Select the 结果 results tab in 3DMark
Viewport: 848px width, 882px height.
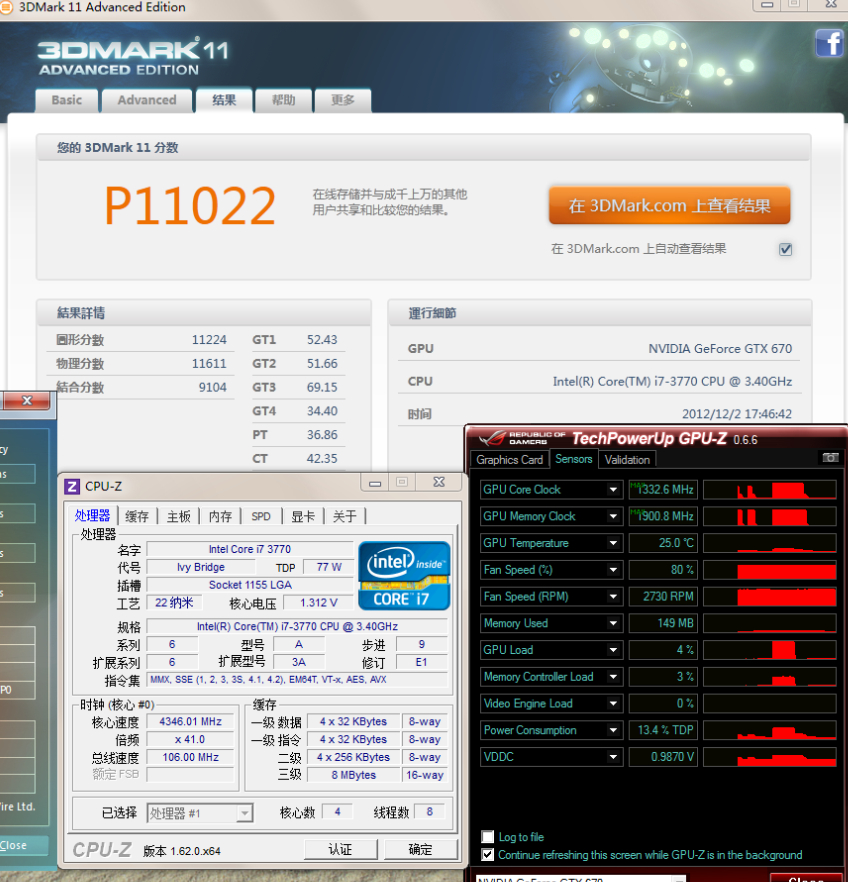coord(224,100)
